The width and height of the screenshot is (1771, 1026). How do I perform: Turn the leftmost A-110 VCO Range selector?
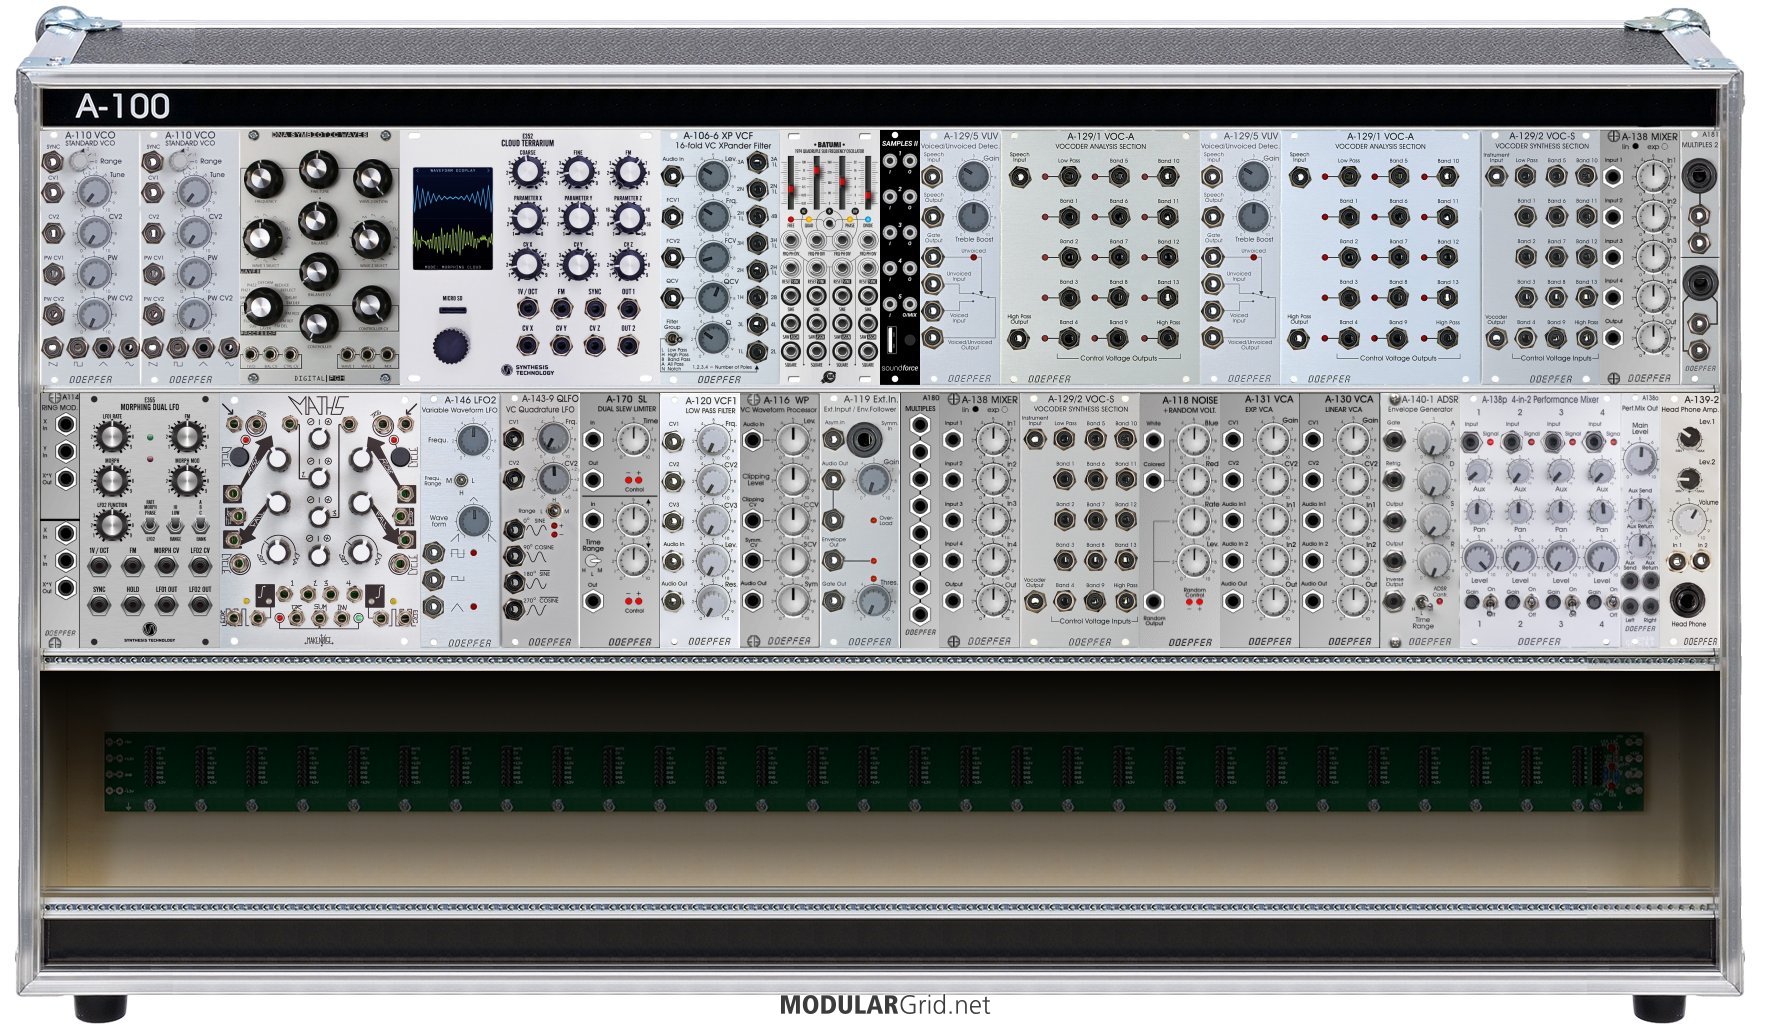pos(81,160)
